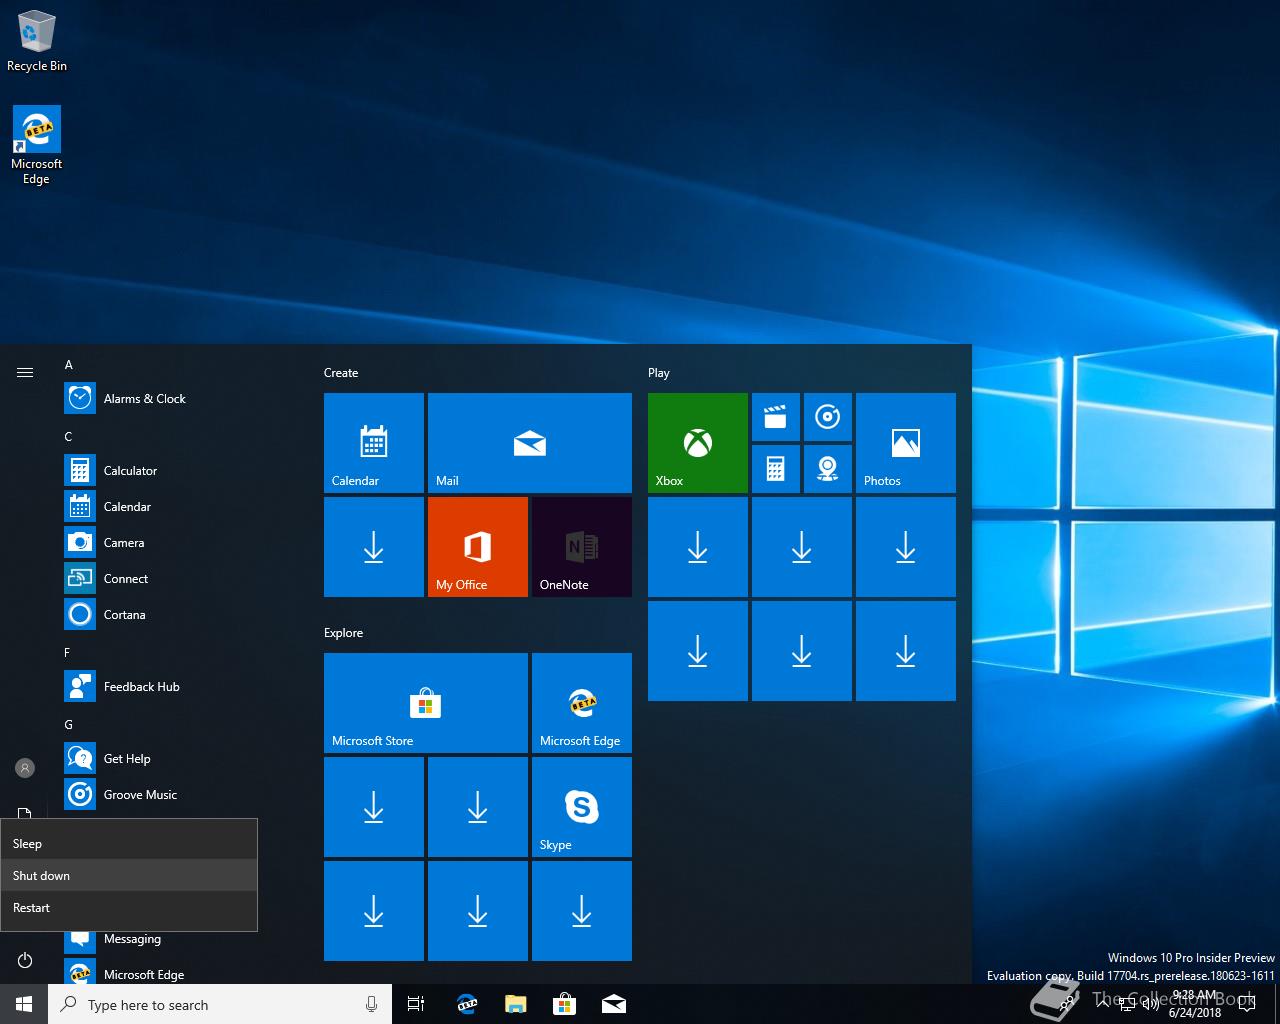Open the Skype tile
The height and width of the screenshot is (1024, 1280).
coord(582,807)
